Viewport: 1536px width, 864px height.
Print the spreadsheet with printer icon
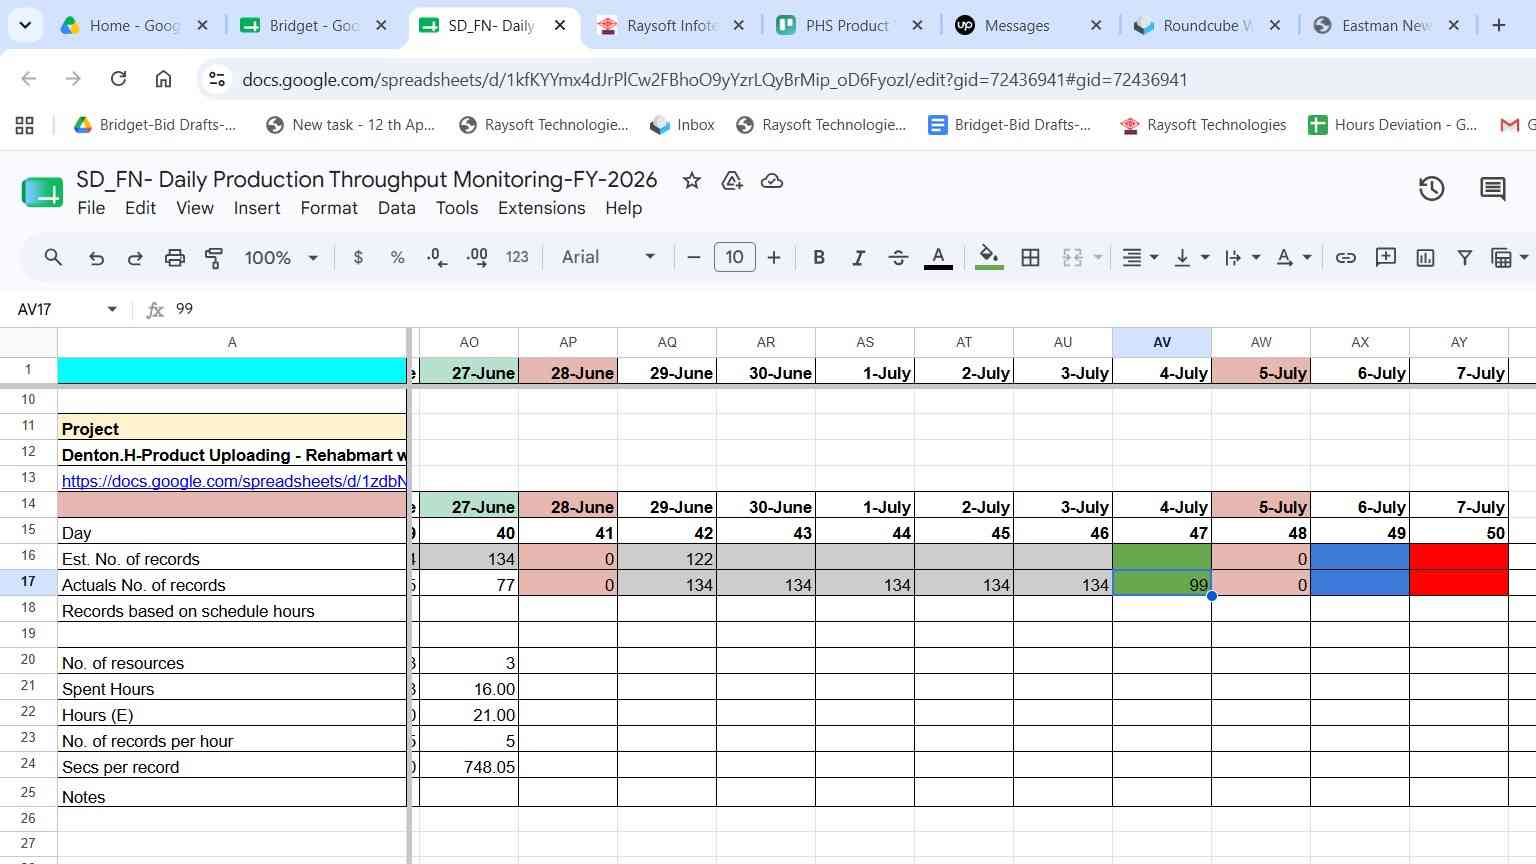point(174,258)
